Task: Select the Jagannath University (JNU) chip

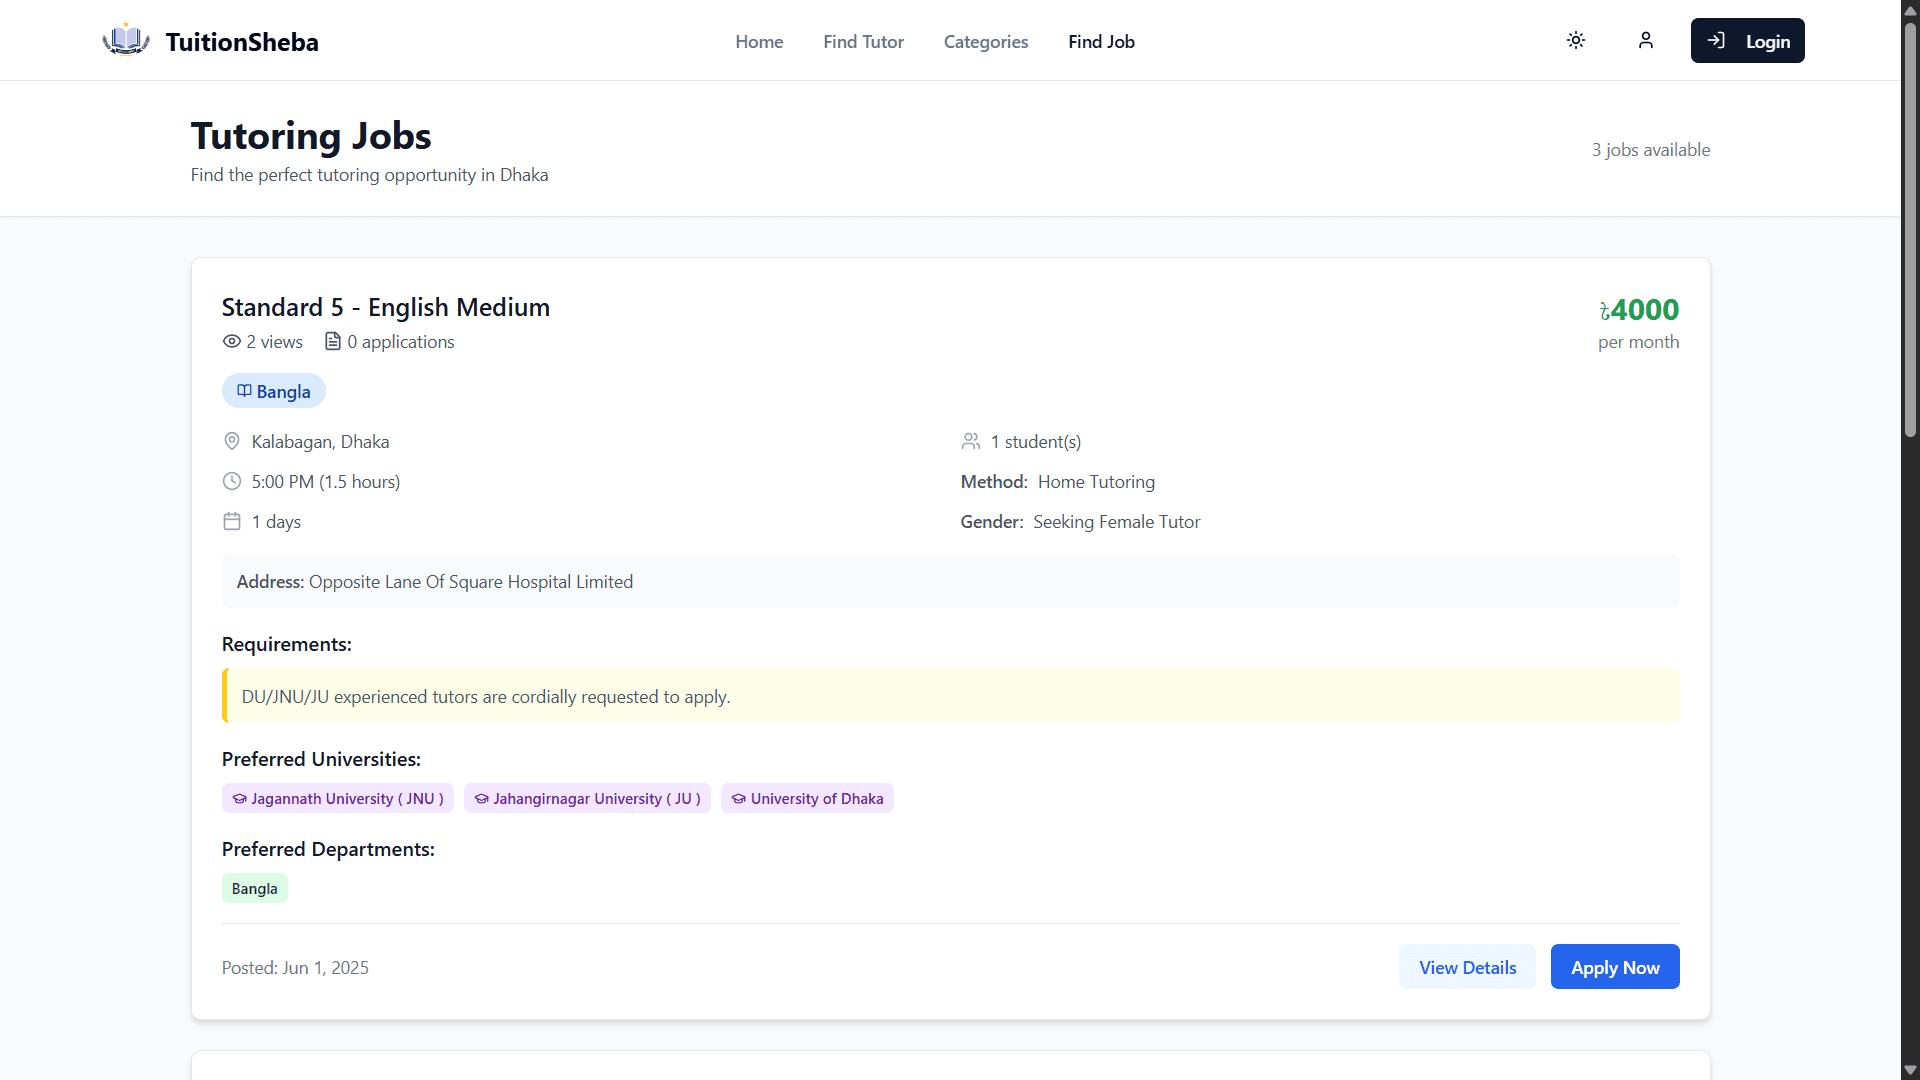Action: pos(338,799)
